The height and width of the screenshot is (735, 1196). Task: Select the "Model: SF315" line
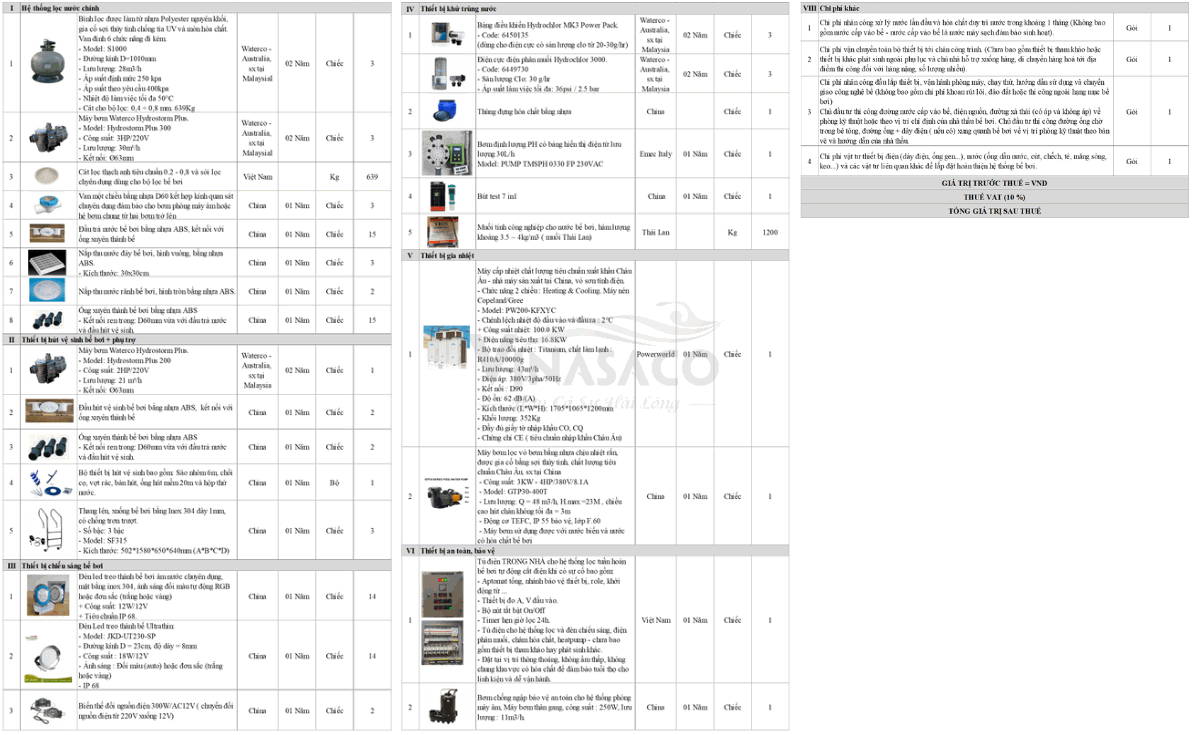(x=103, y=541)
